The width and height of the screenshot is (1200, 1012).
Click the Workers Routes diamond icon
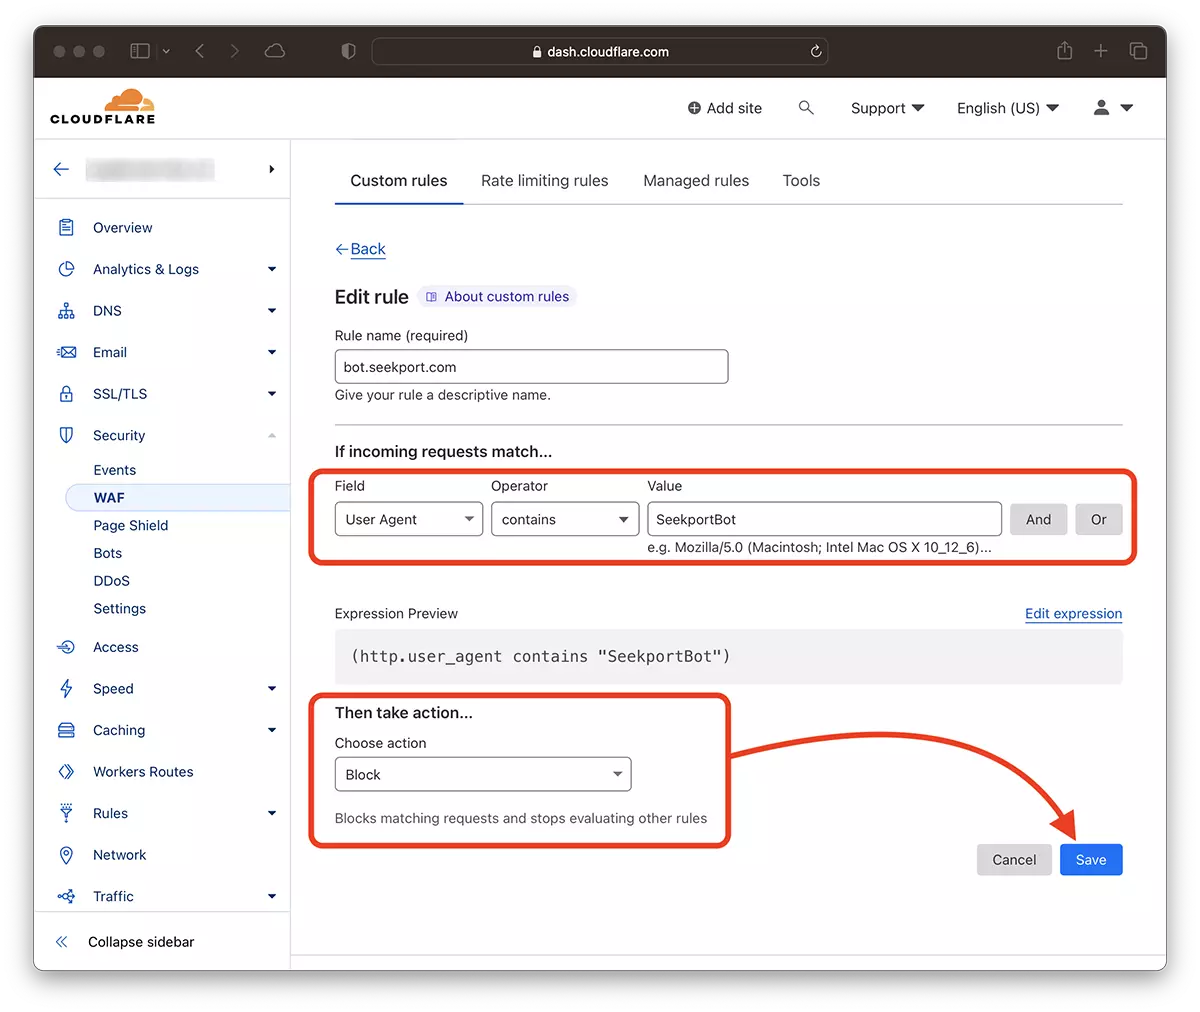[66, 772]
